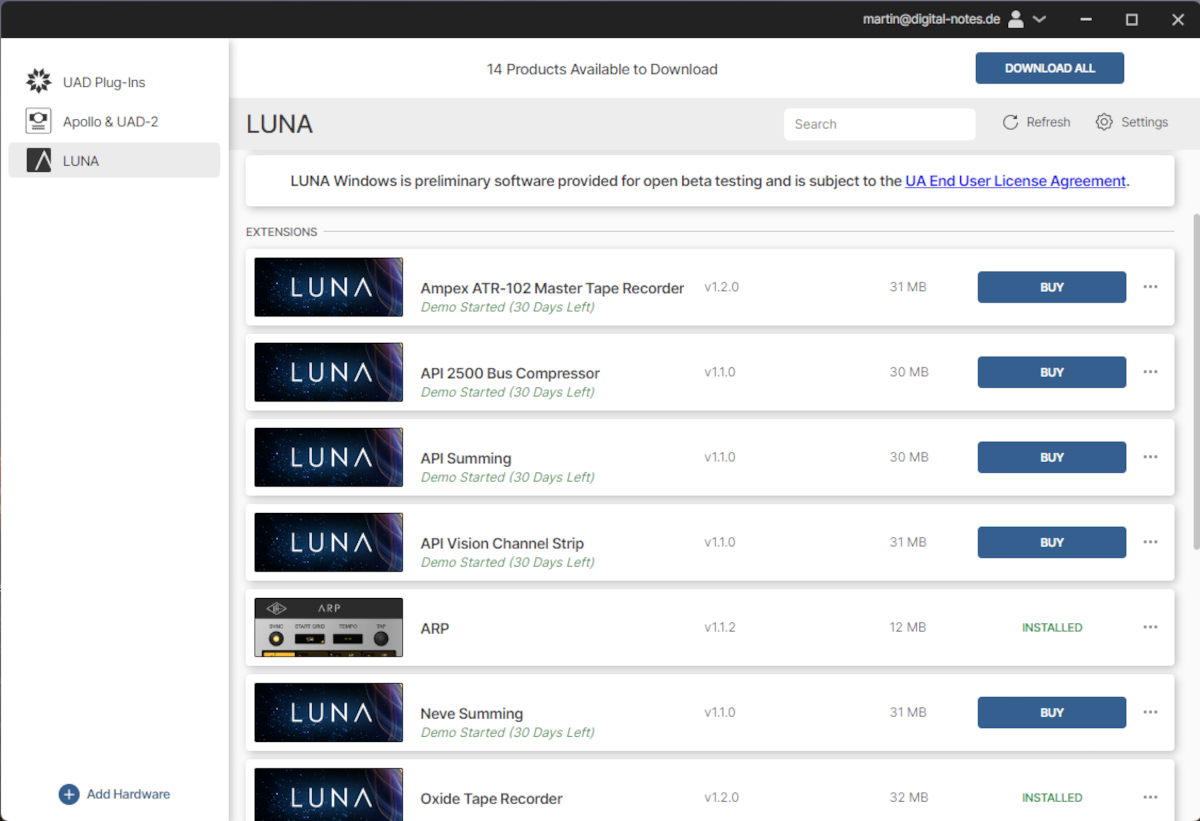Viewport: 1200px width, 821px height.
Task: Download all 14 available products
Action: pyautogui.click(x=1050, y=68)
